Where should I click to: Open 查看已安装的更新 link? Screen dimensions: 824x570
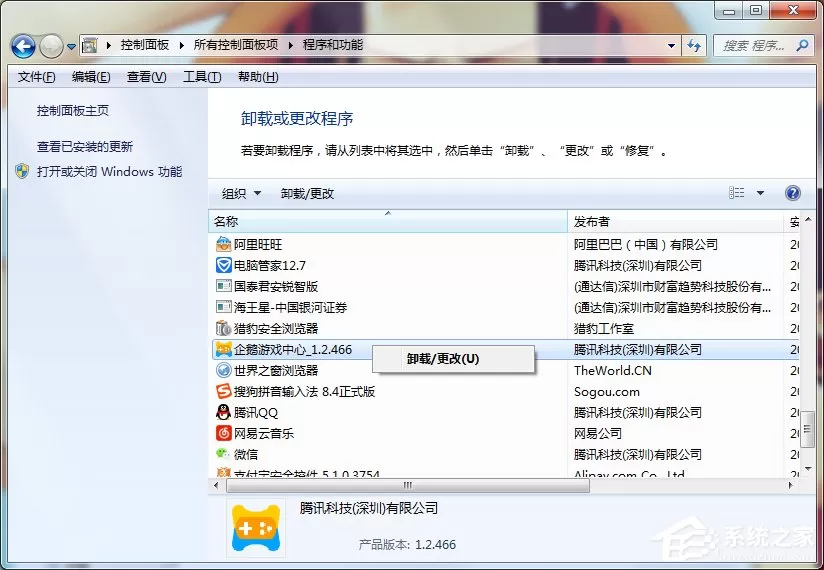coord(85,147)
